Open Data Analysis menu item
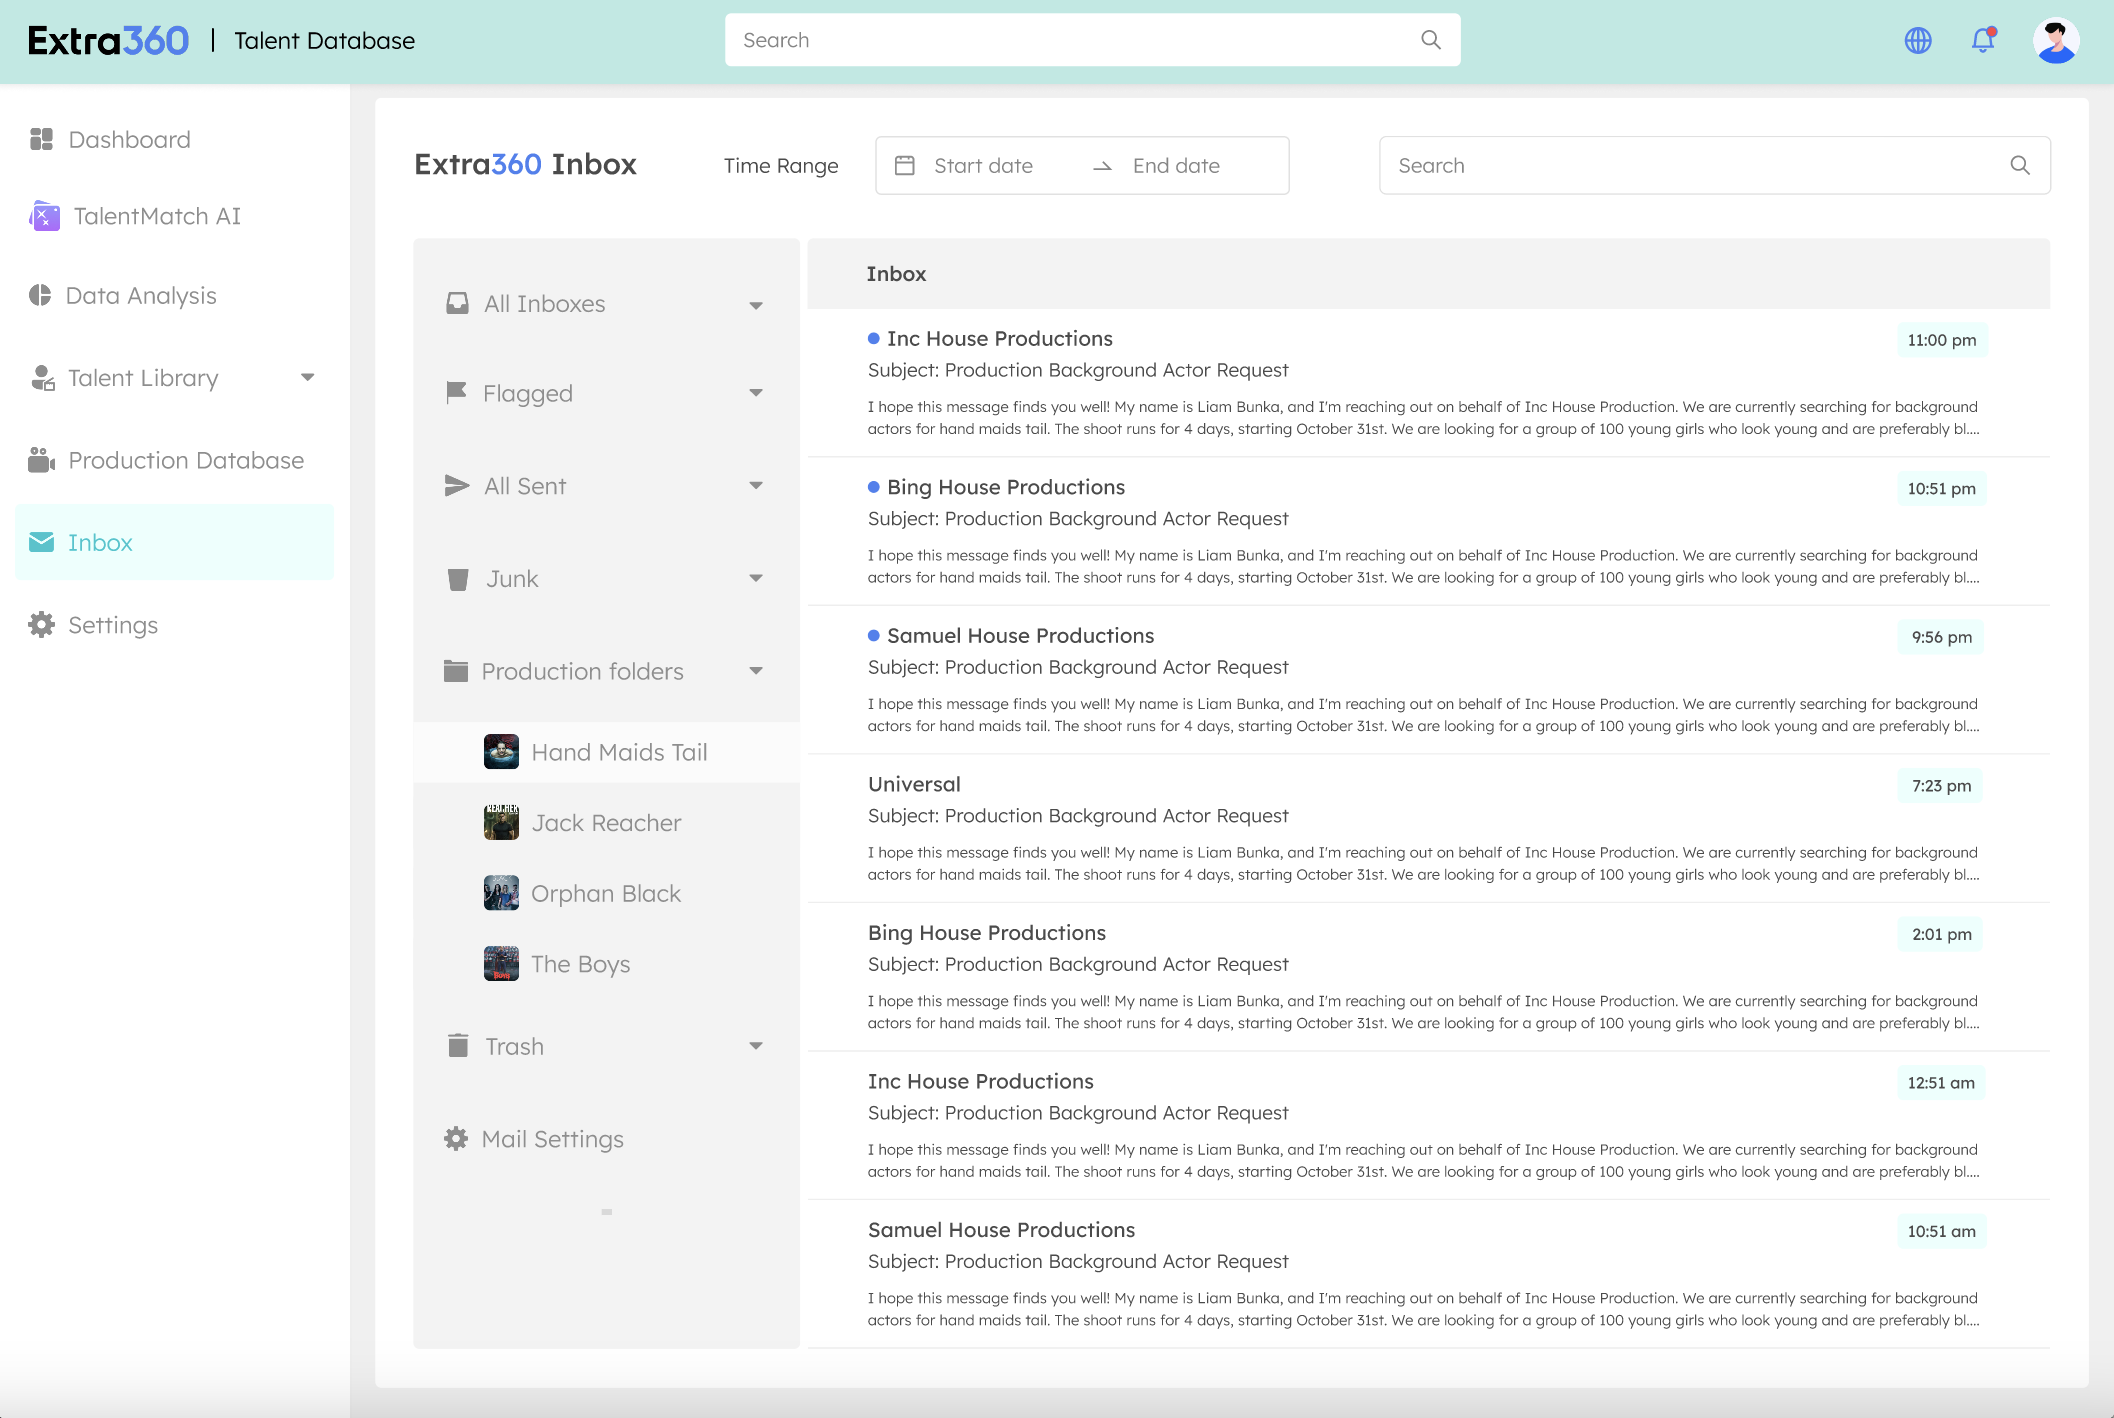 pos(141,295)
